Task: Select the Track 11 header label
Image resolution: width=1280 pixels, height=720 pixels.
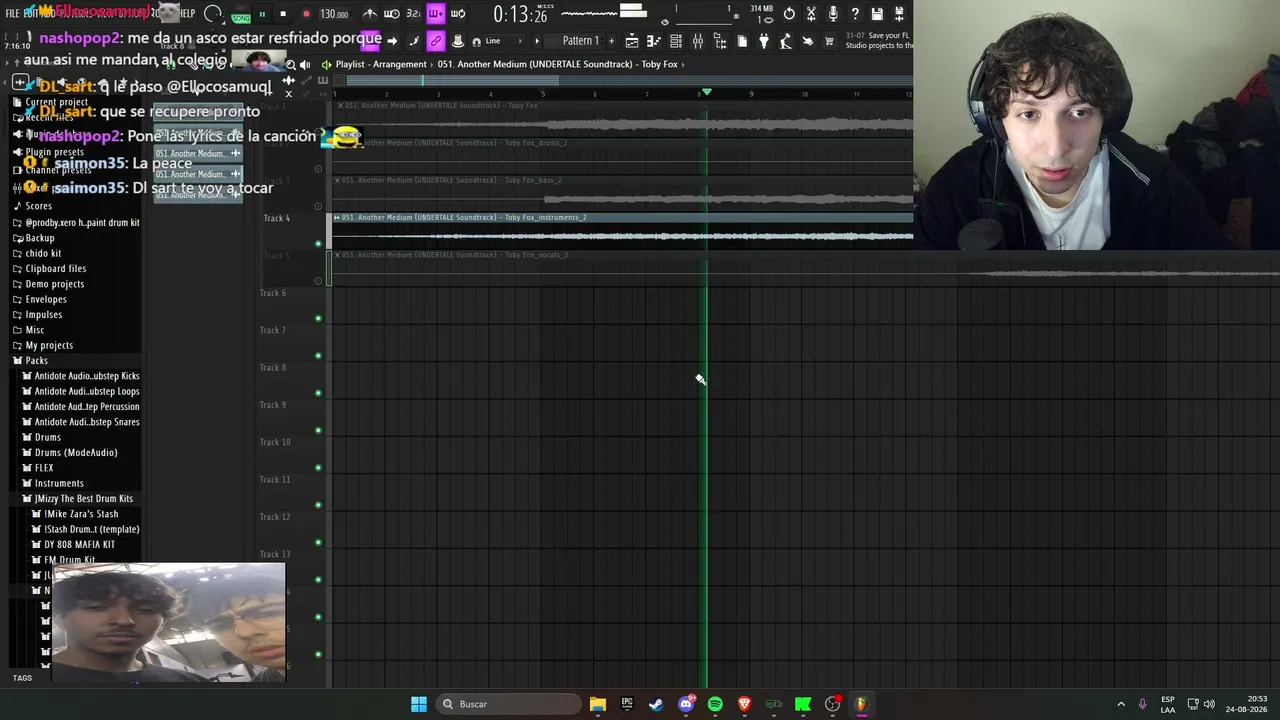Action: 275,480
